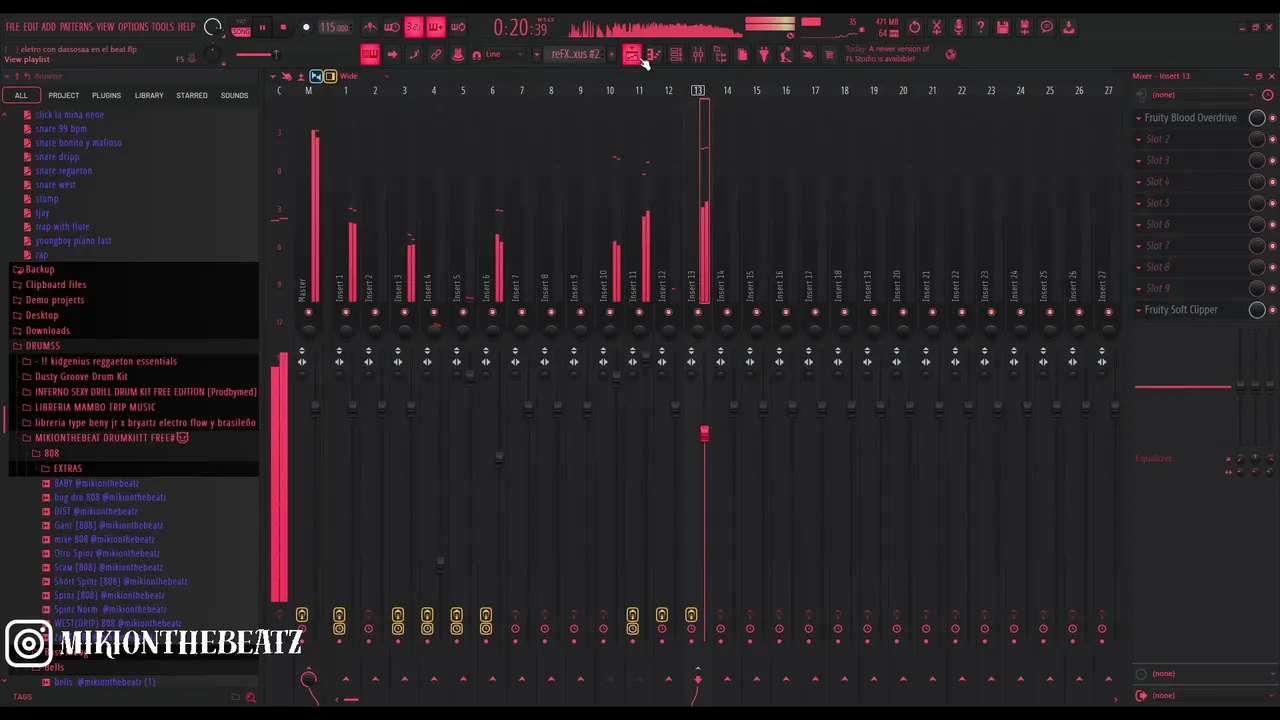Image resolution: width=1280 pixels, height=720 pixels.
Task: Click the tempo 115 field
Action: [x=334, y=27]
